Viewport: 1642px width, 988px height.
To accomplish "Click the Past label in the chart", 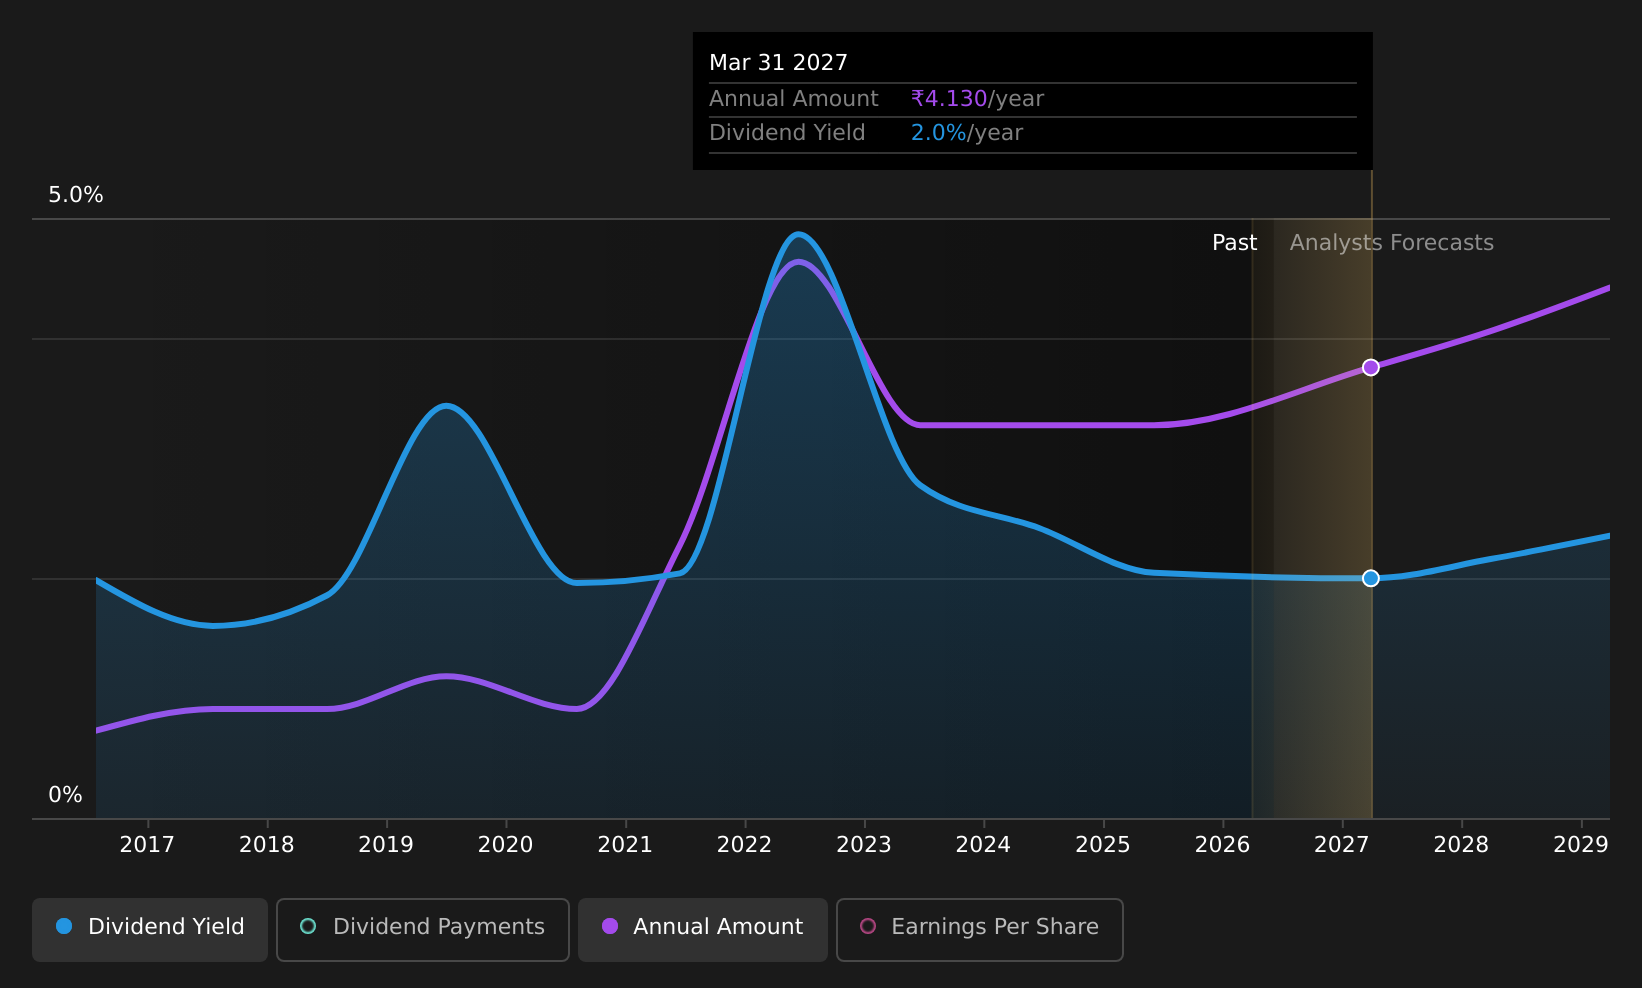I will 1235,243.
